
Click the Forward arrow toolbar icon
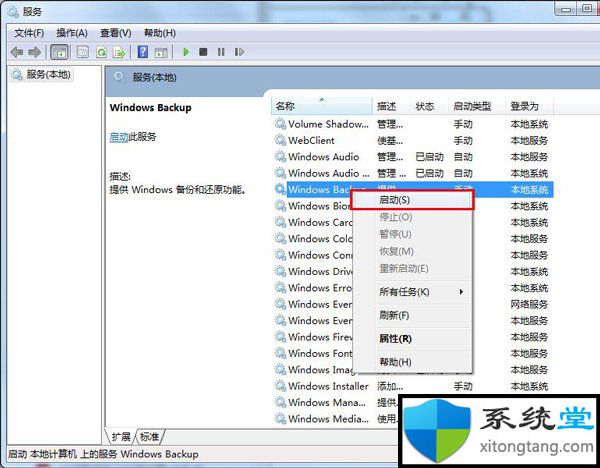35,52
